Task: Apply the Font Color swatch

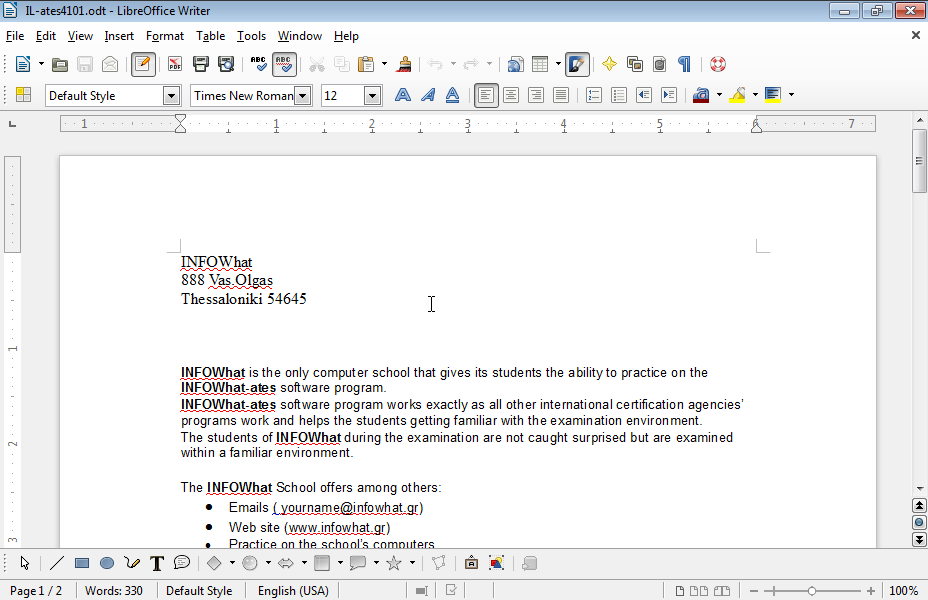Action: click(x=701, y=95)
